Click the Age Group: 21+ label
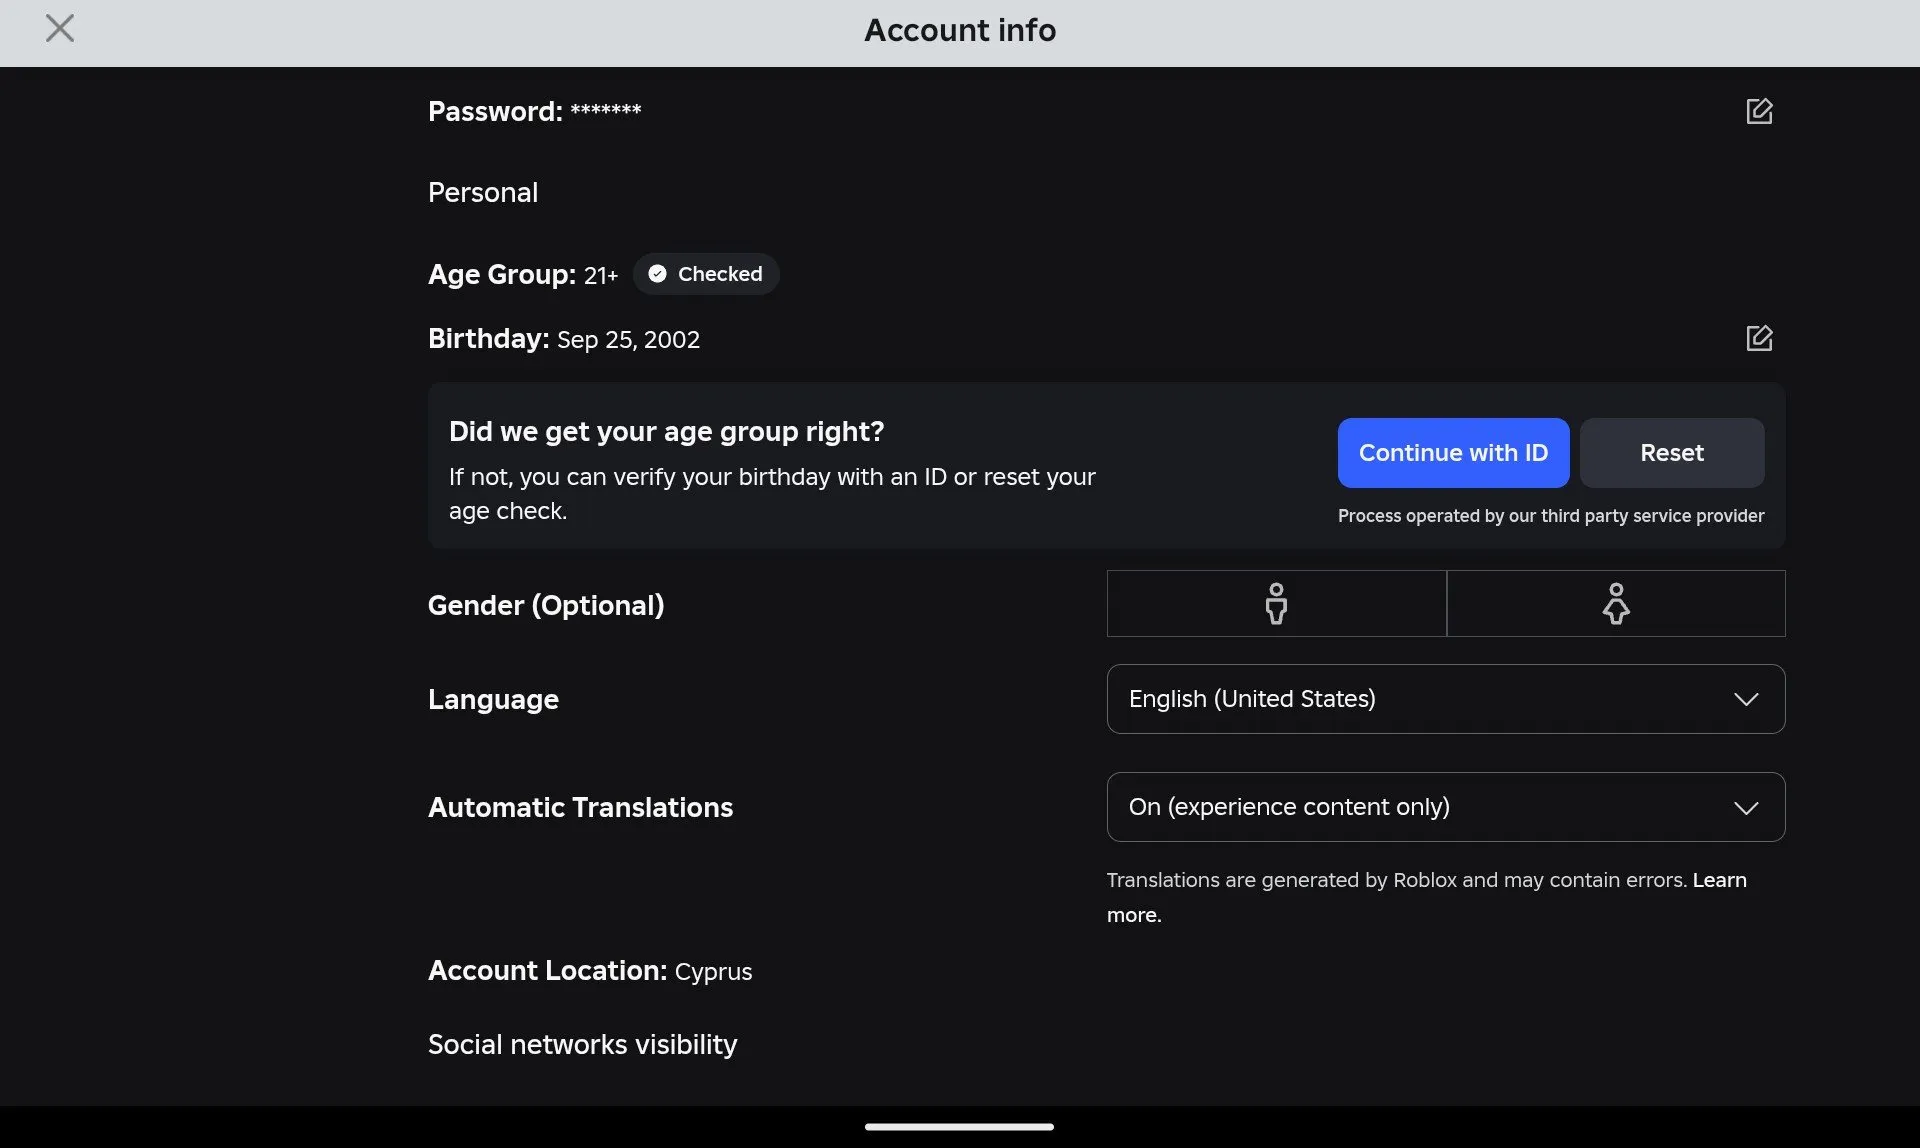Screen dimensions: 1920x1148 [523, 274]
